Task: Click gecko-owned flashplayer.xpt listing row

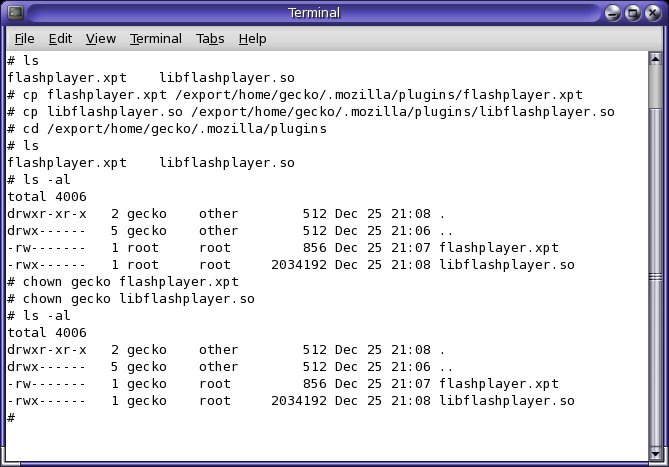Action: pos(283,384)
